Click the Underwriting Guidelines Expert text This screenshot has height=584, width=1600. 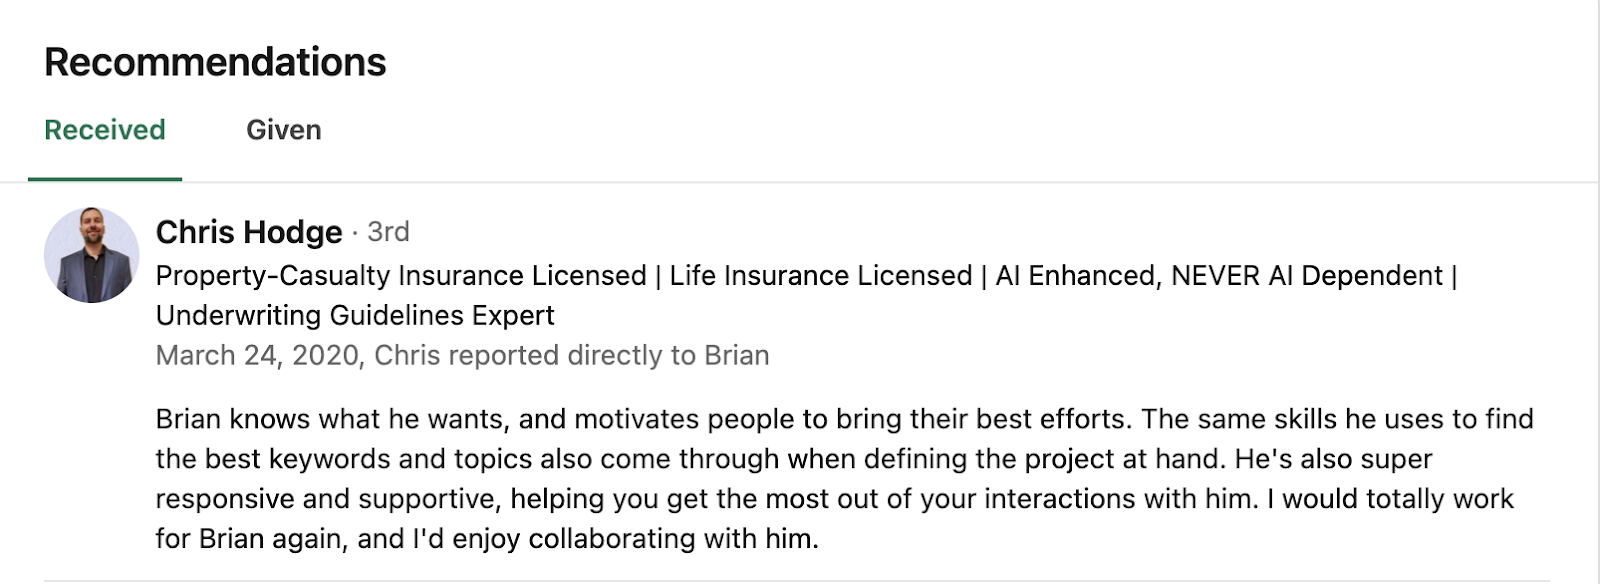354,315
